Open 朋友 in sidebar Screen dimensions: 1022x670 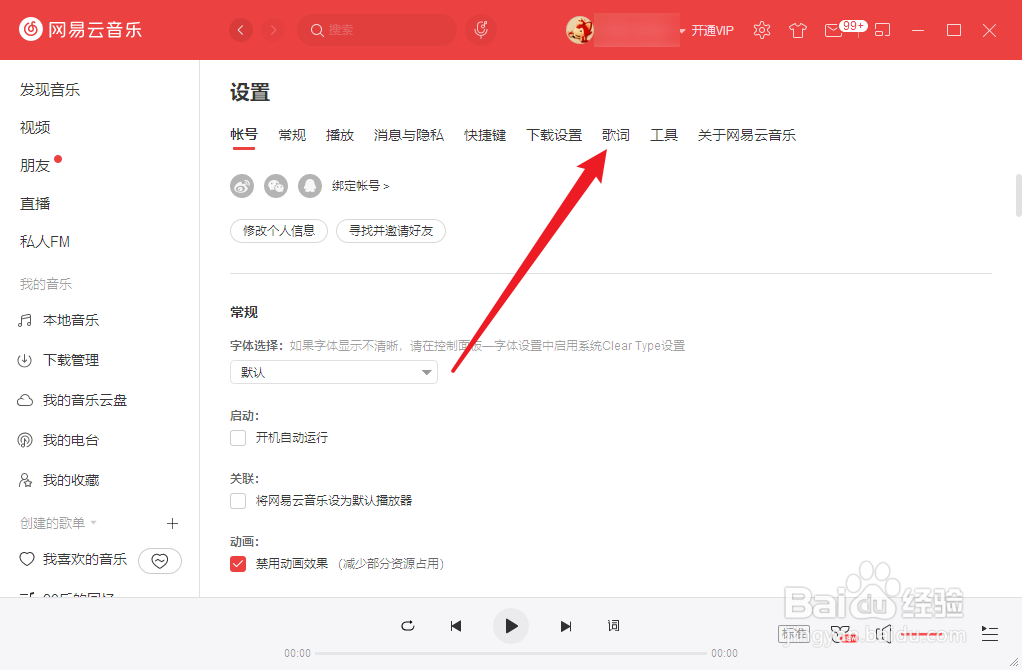coord(35,166)
